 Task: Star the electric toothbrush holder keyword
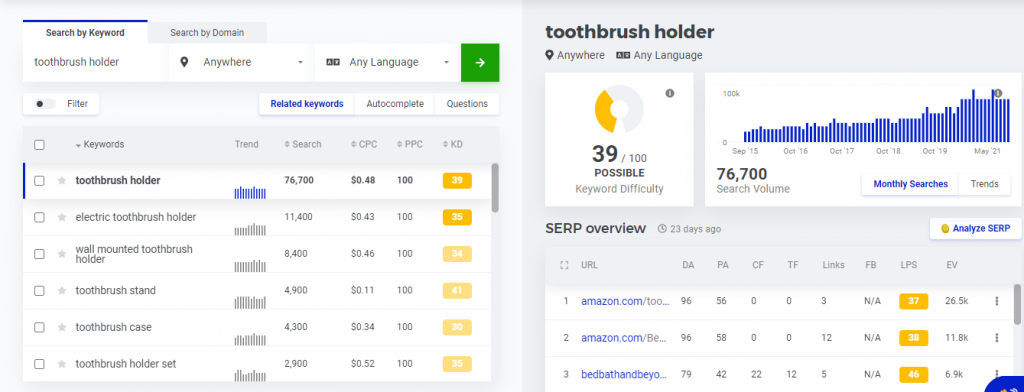click(x=62, y=217)
